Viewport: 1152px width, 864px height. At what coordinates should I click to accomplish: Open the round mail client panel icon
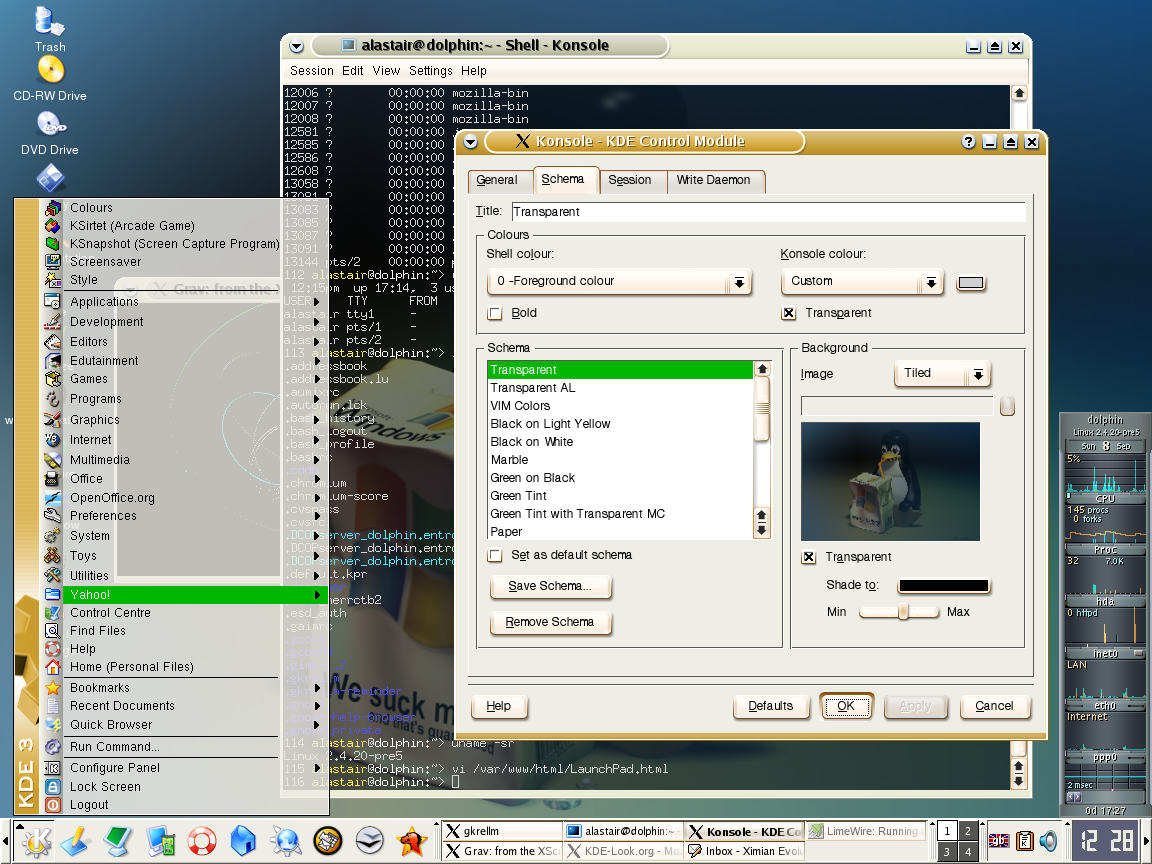tap(328, 841)
